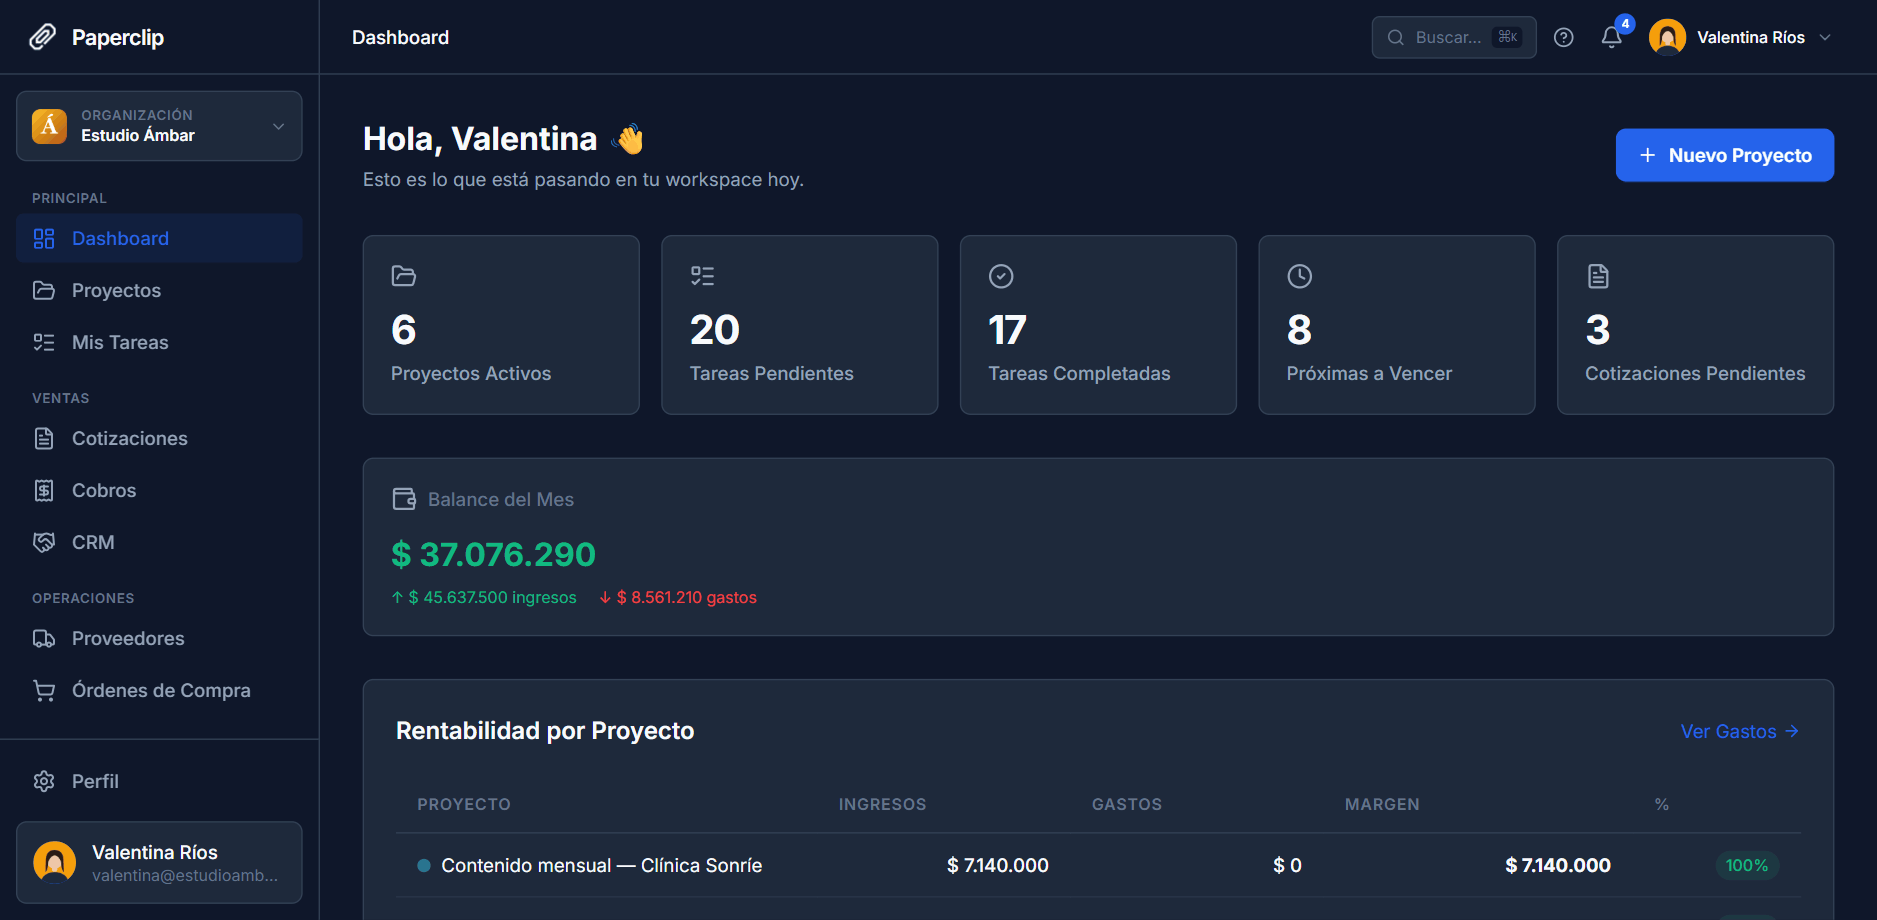Open Perfil settings in sidebar
Screen dimensions: 1877x920
[x=159, y=781]
